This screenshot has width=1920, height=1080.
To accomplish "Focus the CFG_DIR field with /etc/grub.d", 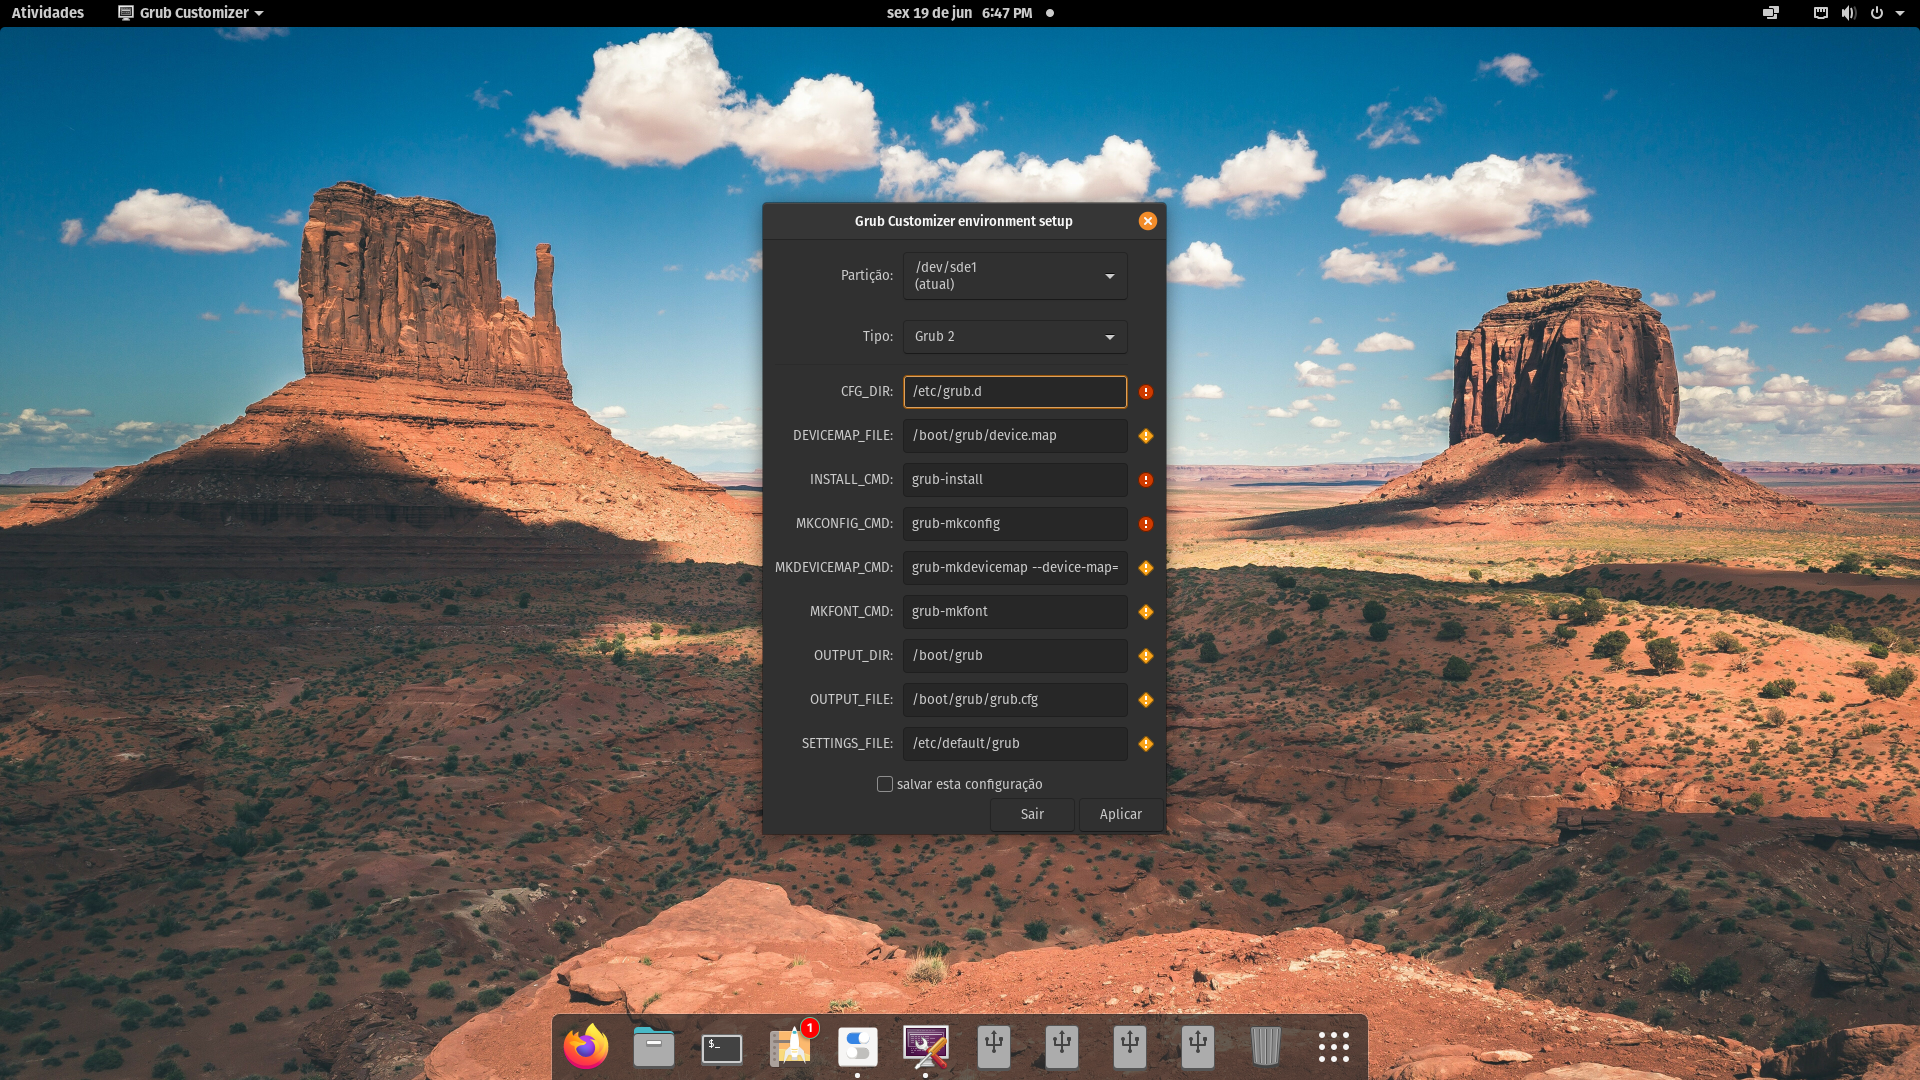I will pos(1015,392).
